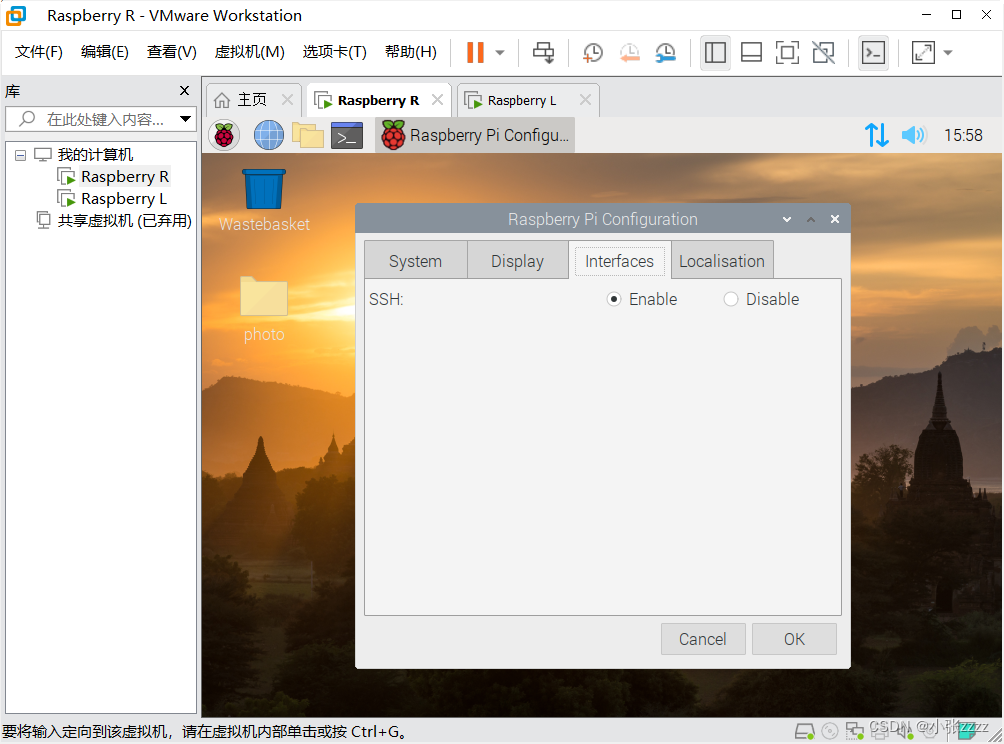
Task: Open the stretch display dropdown arrow
Action: (948, 53)
